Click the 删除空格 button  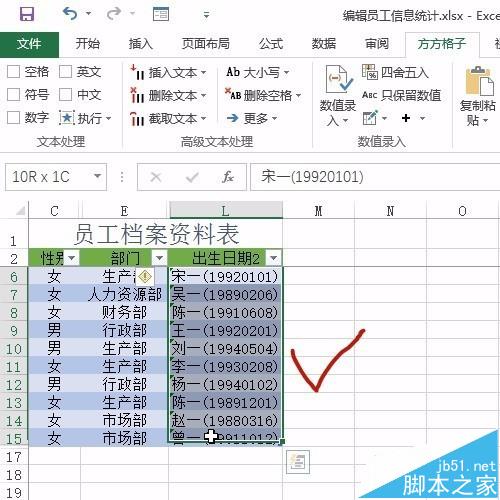tap(263, 95)
